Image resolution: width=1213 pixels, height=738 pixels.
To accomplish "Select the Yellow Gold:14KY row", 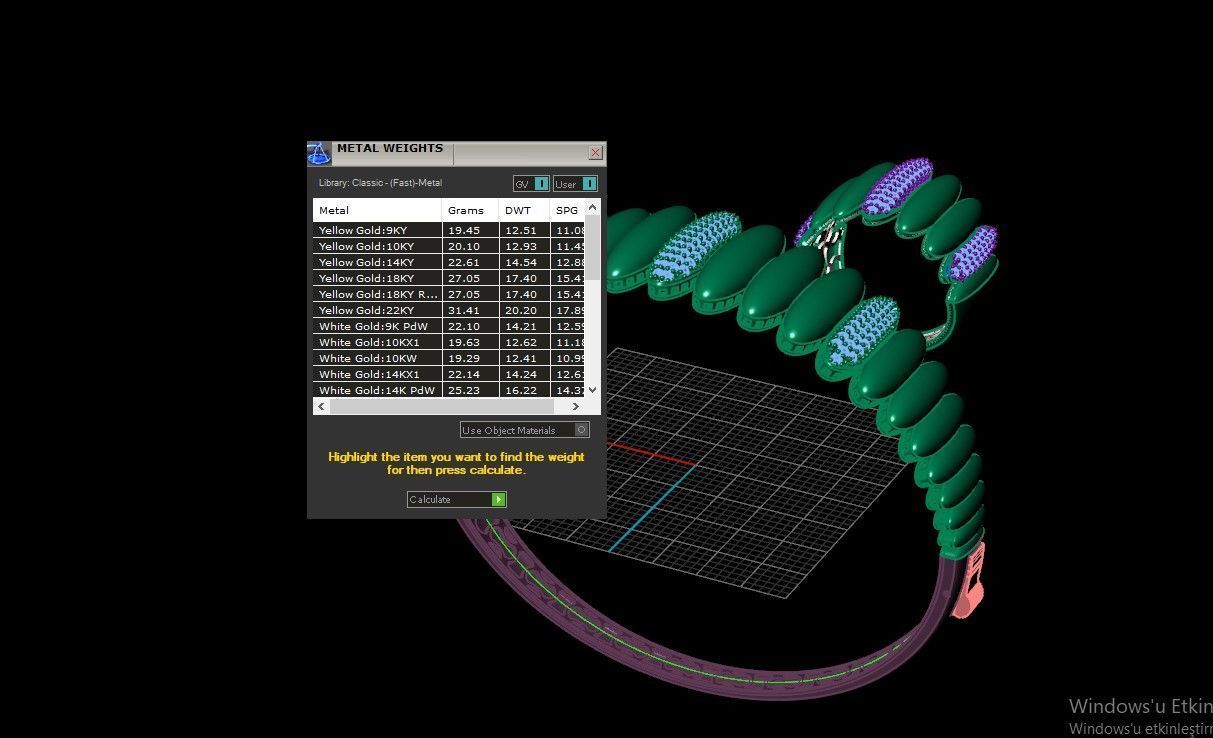I will coord(449,262).
